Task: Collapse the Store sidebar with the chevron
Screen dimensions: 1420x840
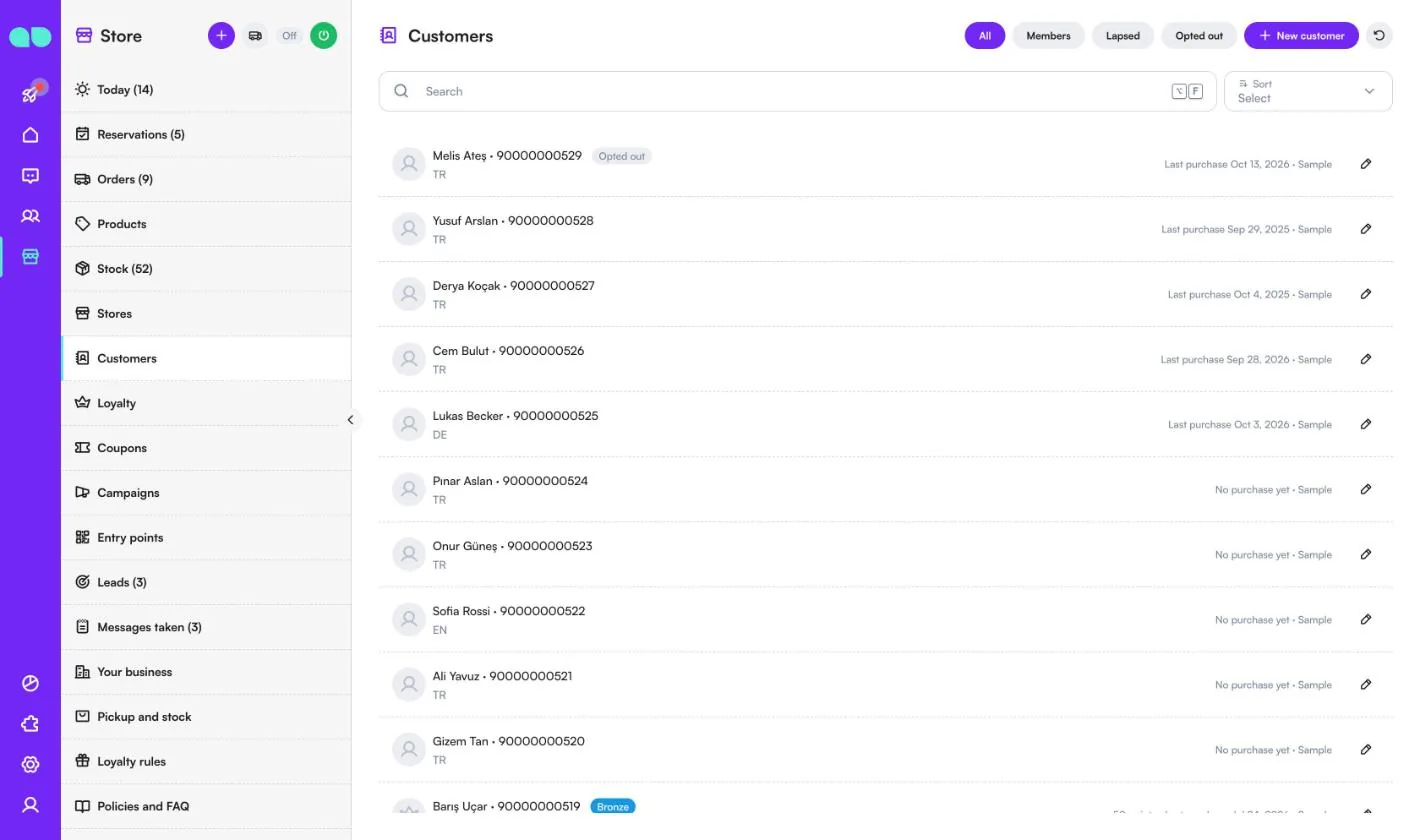Action: tap(350, 420)
